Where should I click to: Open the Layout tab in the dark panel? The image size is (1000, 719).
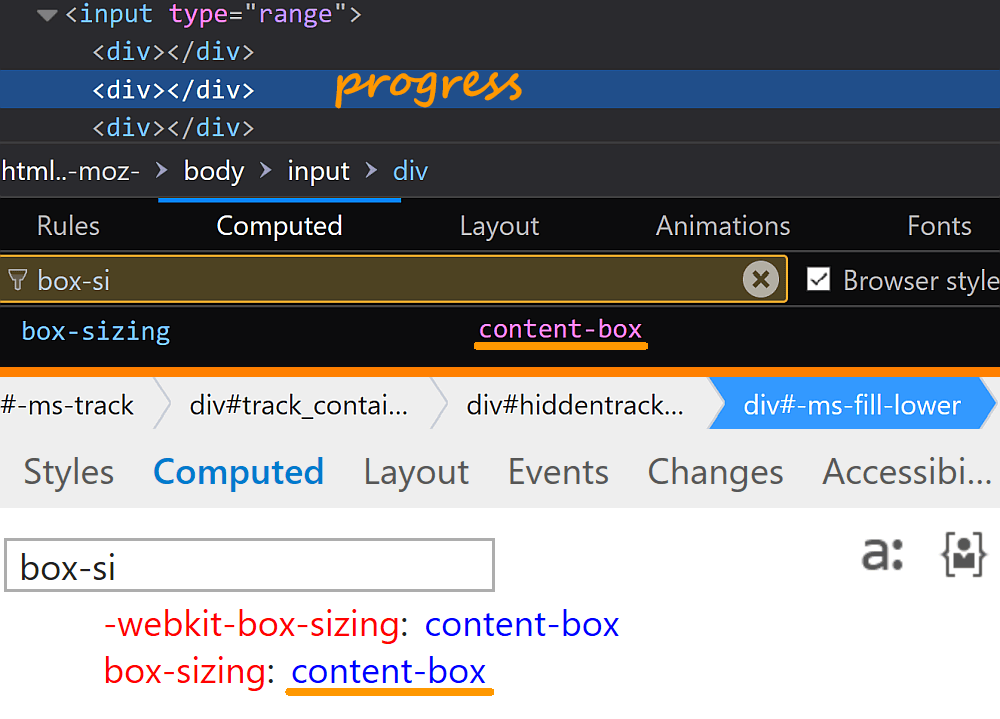[x=499, y=226]
